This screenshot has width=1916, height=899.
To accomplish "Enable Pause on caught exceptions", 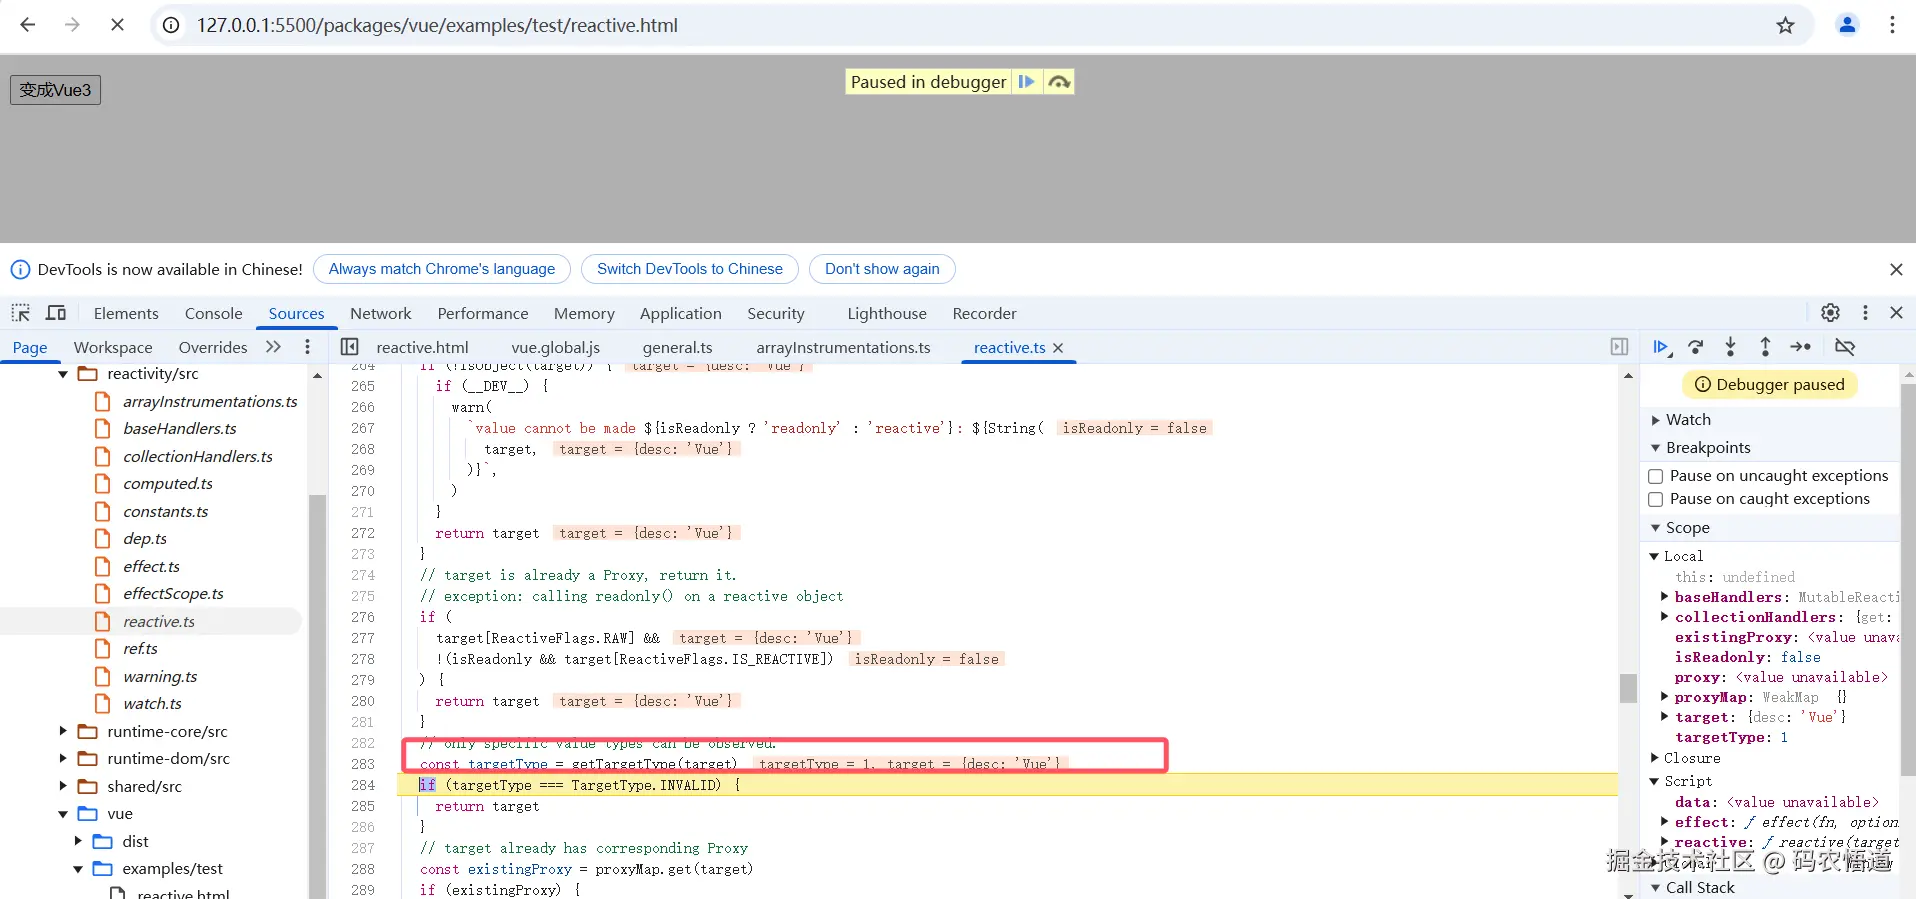I will coord(1656,499).
